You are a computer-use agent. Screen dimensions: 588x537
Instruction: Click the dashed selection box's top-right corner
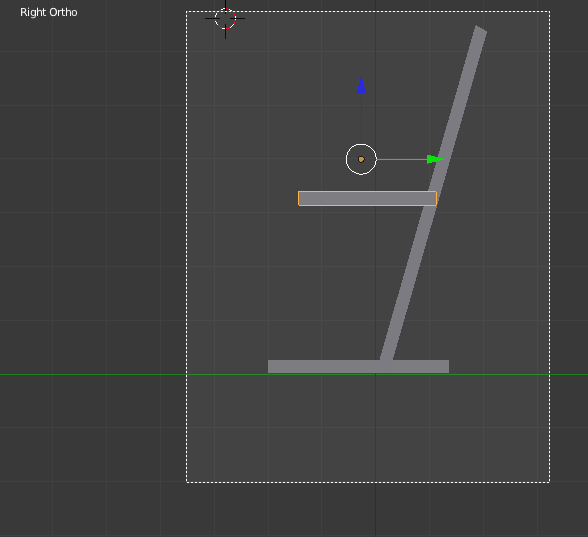click(x=550, y=11)
